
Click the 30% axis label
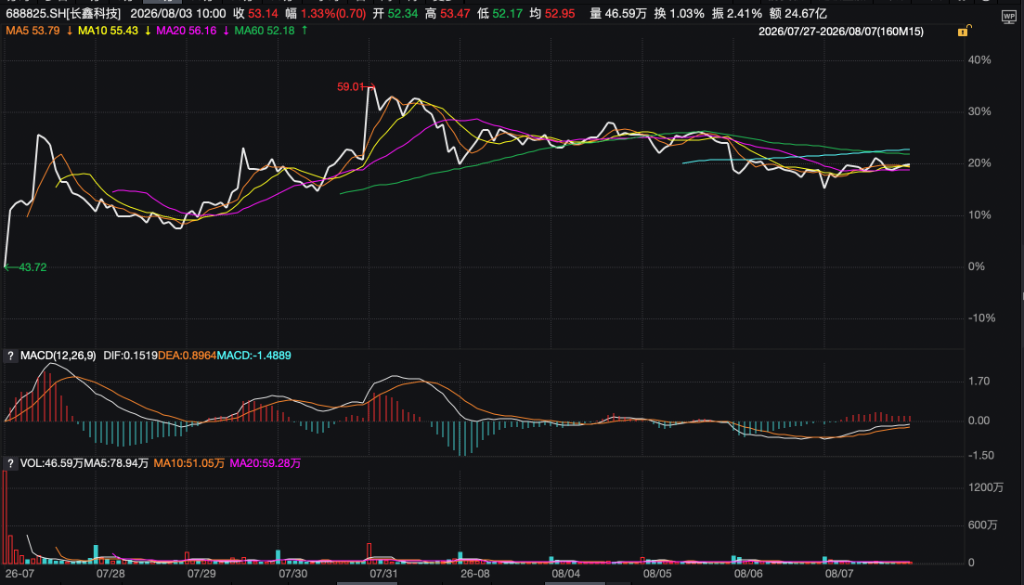tap(979, 112)
